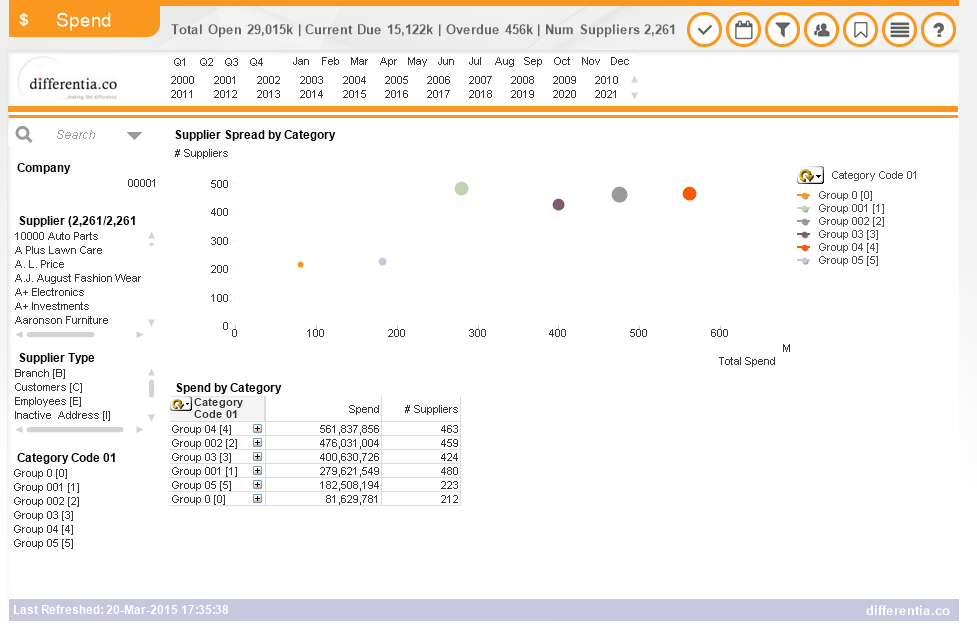The height and width of the screenshot is (632, 977).
Task: Select Group 03 [3] in Category Code 01 list
Action: [44, 515]
